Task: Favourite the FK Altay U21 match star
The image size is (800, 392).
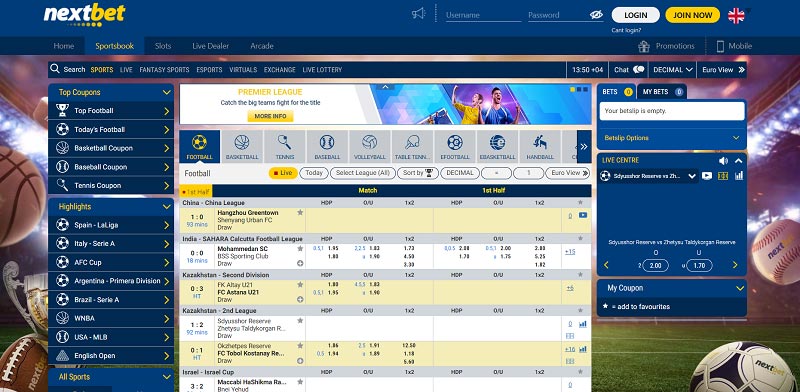Action: (x=300, y=284)
